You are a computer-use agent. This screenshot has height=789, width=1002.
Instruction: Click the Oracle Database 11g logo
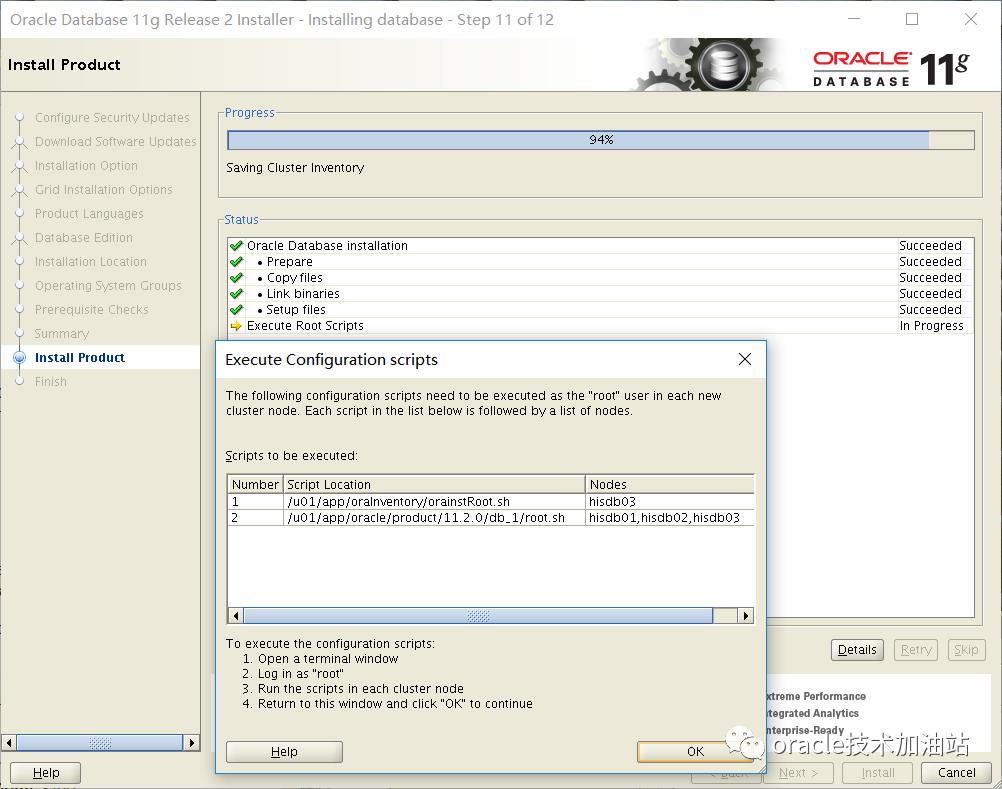coord(891,68)
